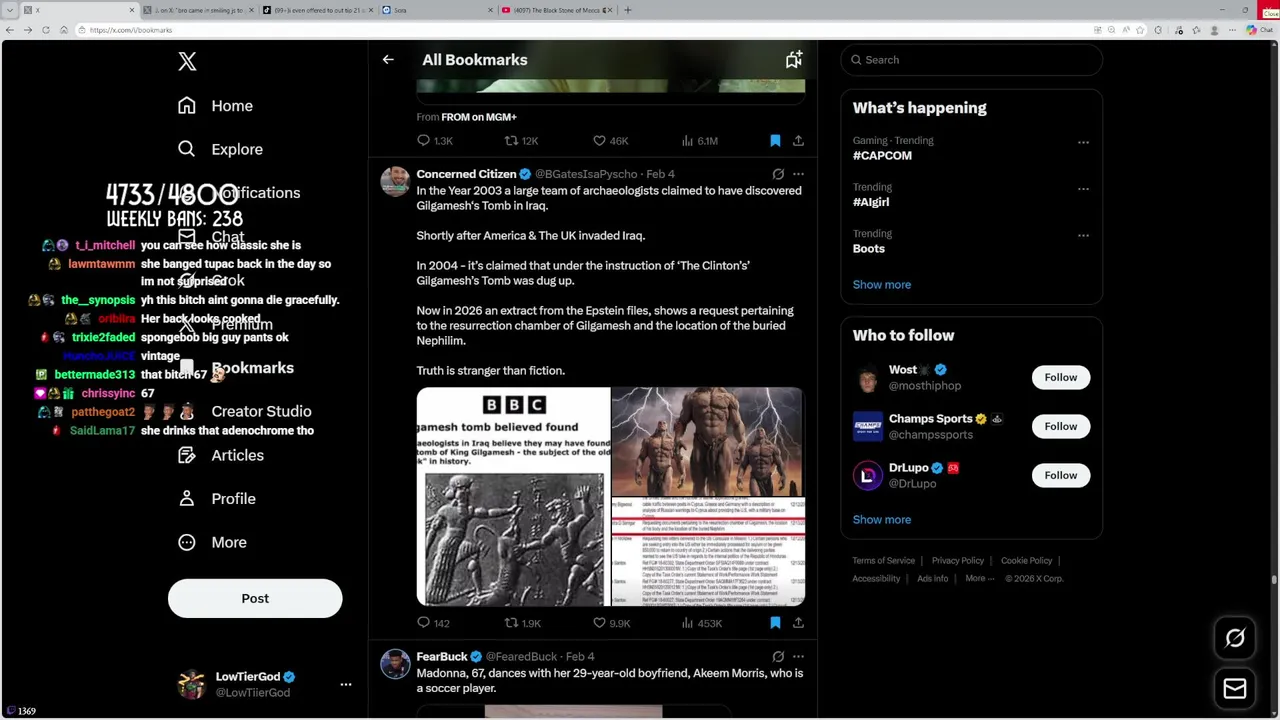The image size is (1280, 720).
Task: Follow Wost account
Action: 1061,378
